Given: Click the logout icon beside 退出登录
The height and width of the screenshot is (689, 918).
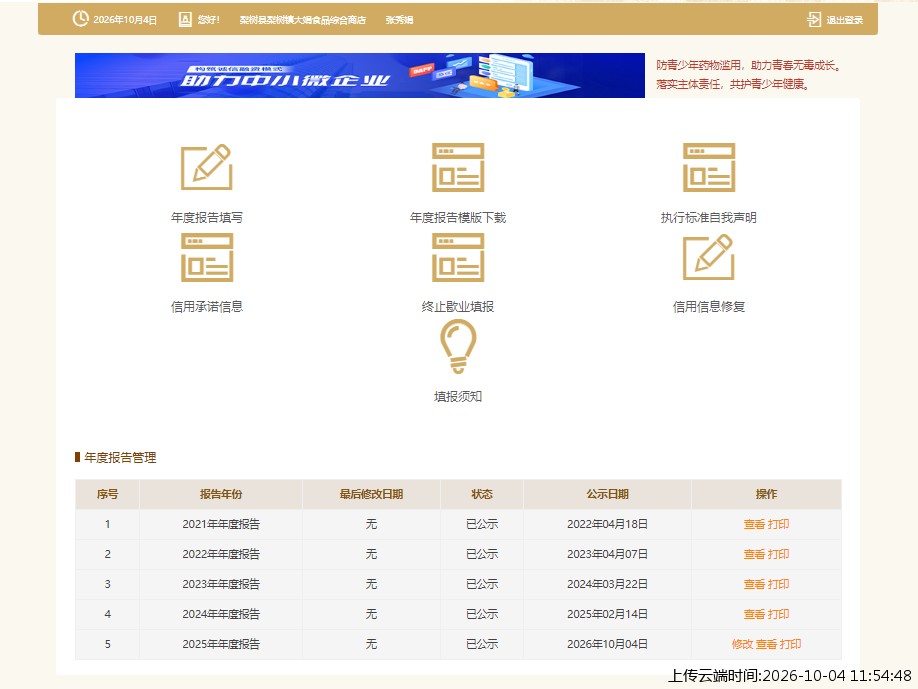Looking at the screenshot, I should click(814, 19).
